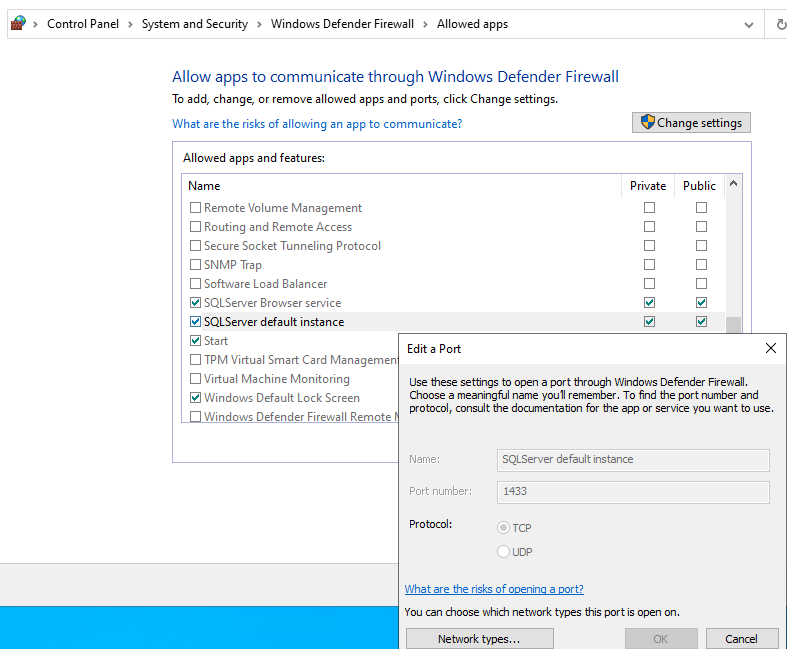This screenshot has height=649, width=787.
Task: Expand the chevron after System and Security breadcrumb
Action: pyautogui.click(x=259, y=24)
